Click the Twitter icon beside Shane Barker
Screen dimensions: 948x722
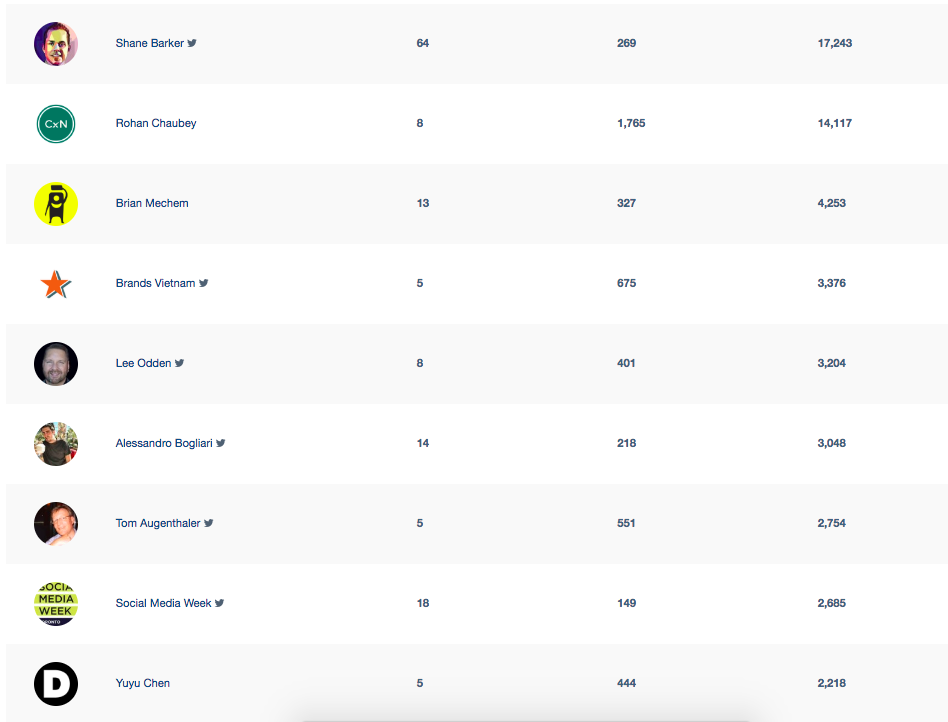click(192, 43)
